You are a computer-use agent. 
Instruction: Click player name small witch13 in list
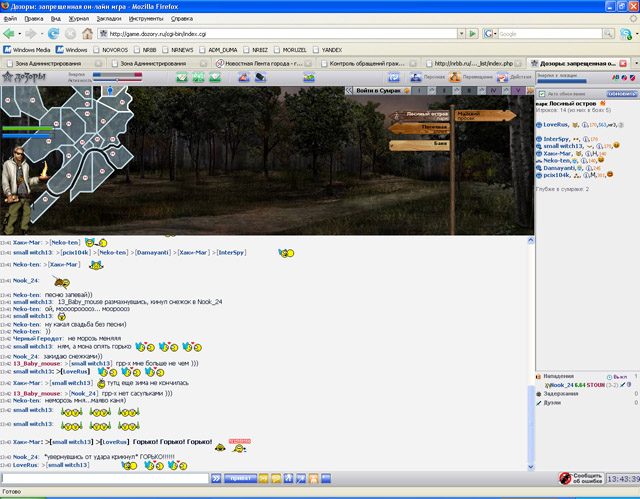tap(563, 146)
